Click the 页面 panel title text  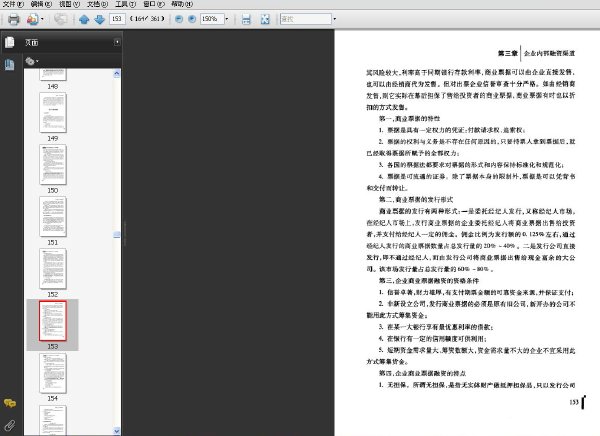(31, 42)
